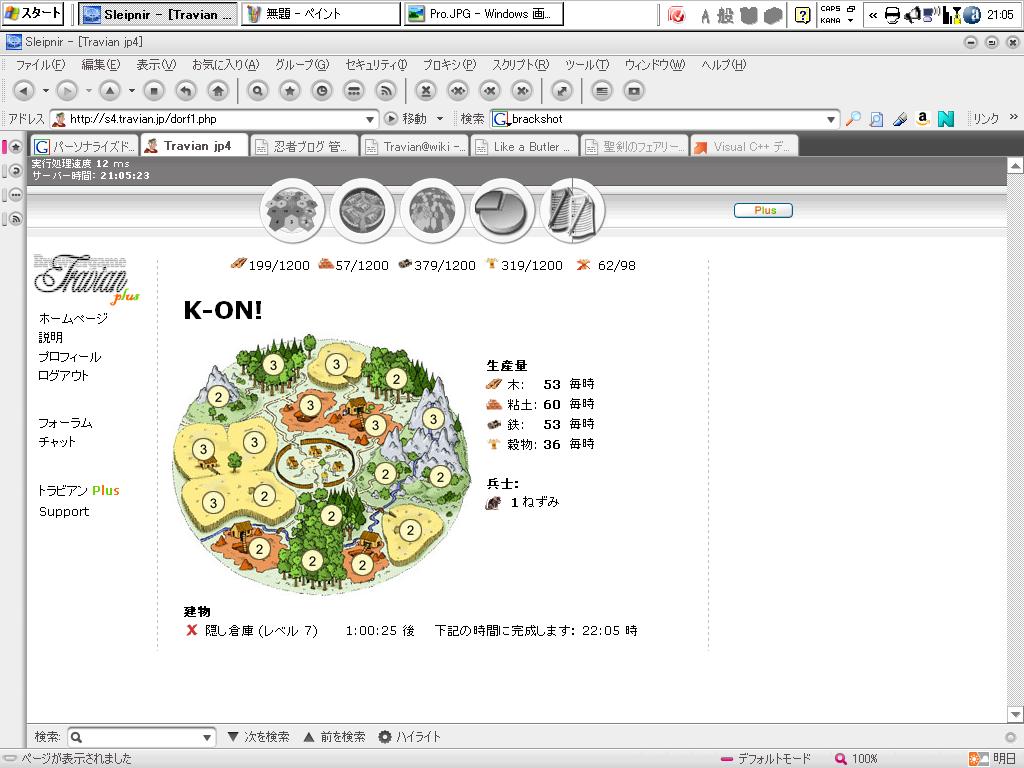Open Pro.JPG Windows viewer from taskbar
The width and height of the screenshot is (1024, 768).
(x=484, y=14)
